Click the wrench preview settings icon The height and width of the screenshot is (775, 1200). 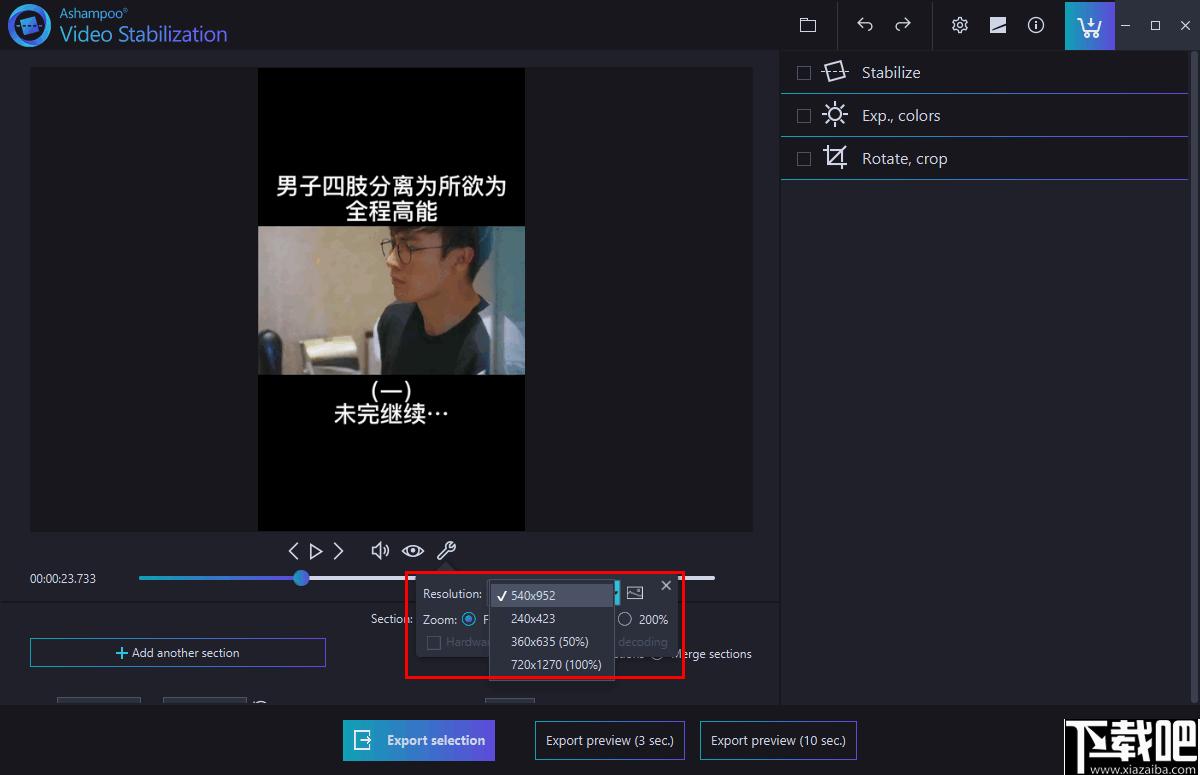447,550
